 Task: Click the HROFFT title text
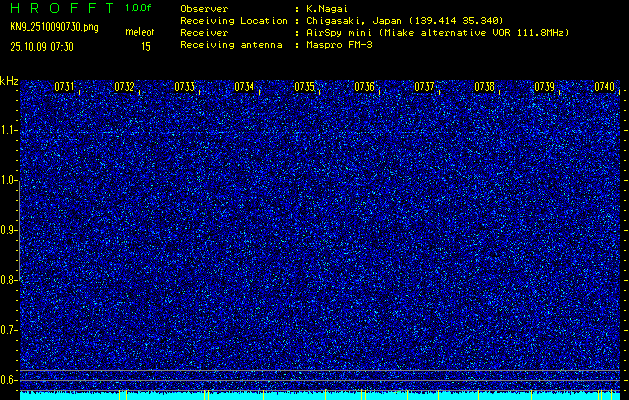pos(62,7)
